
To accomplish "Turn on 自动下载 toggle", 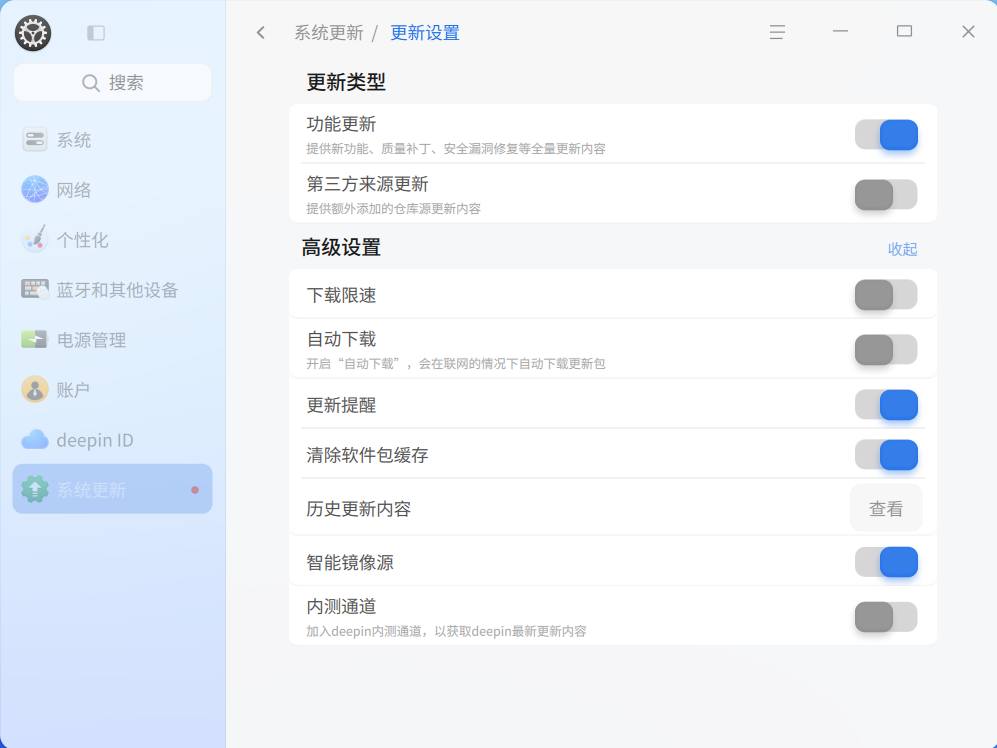I will (886, 350).
